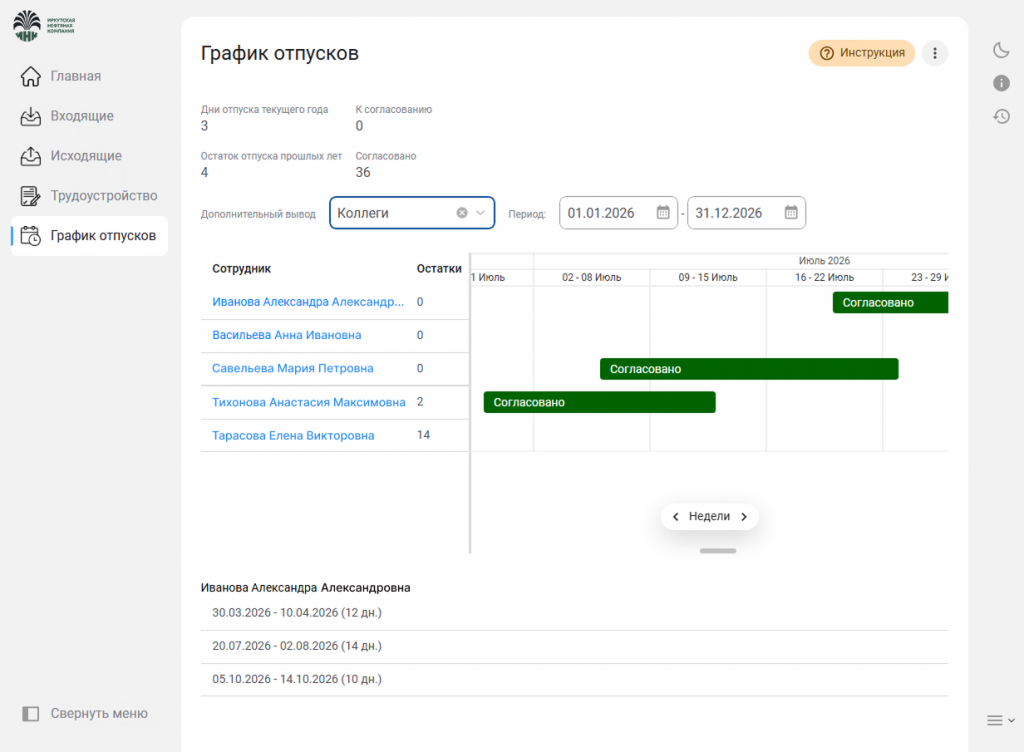Image resolution: width=1024 pixels, height=752 pixels.
Task: Expand the Дополнительный вывод dropdown arrow
Action: (x=480, y=213)
